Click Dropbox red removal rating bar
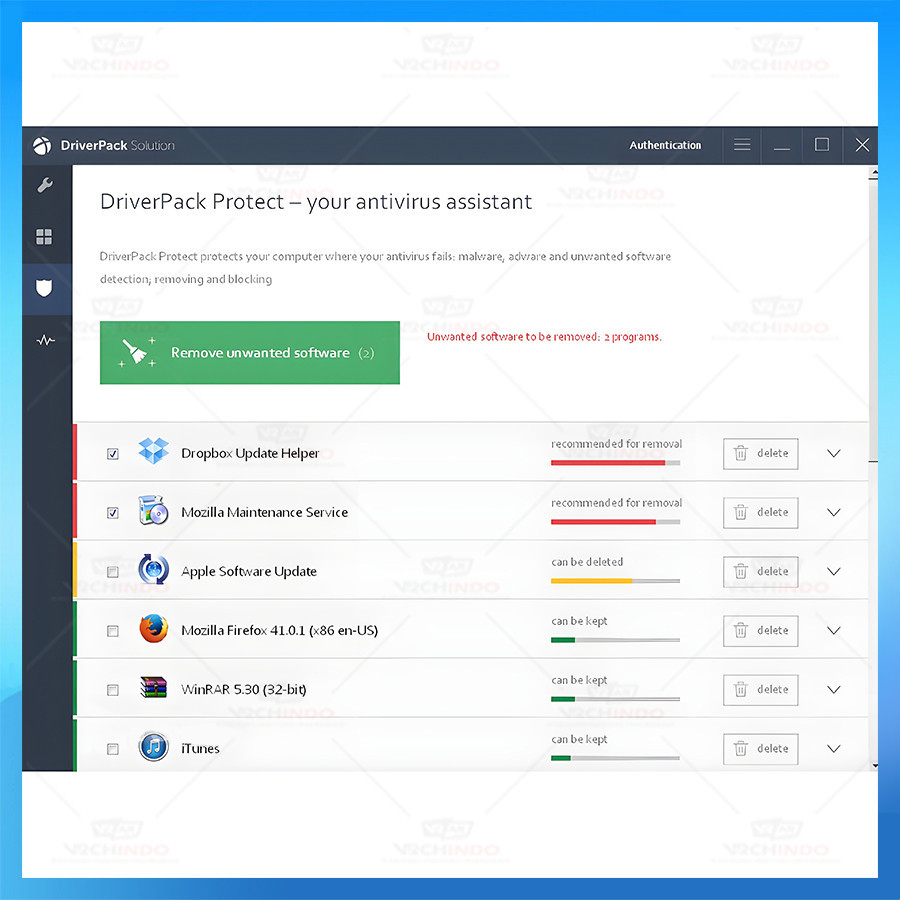The image size is (900, 900). (615, 463)
